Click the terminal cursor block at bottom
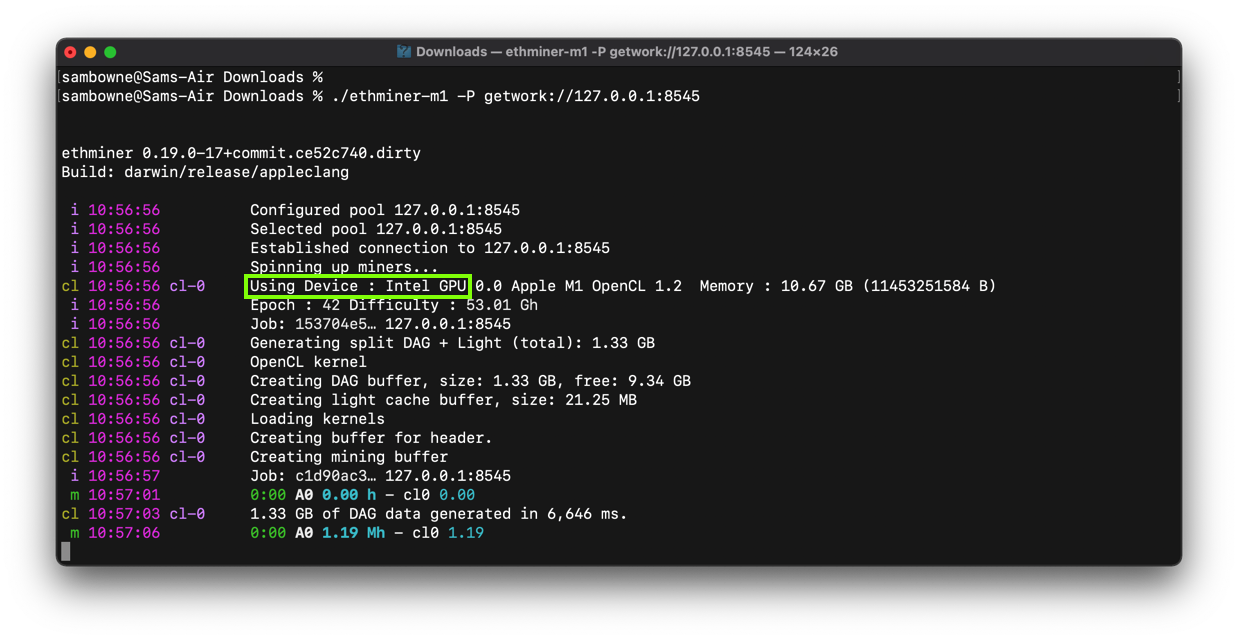1238x640 pixels. tap(66, 551)
